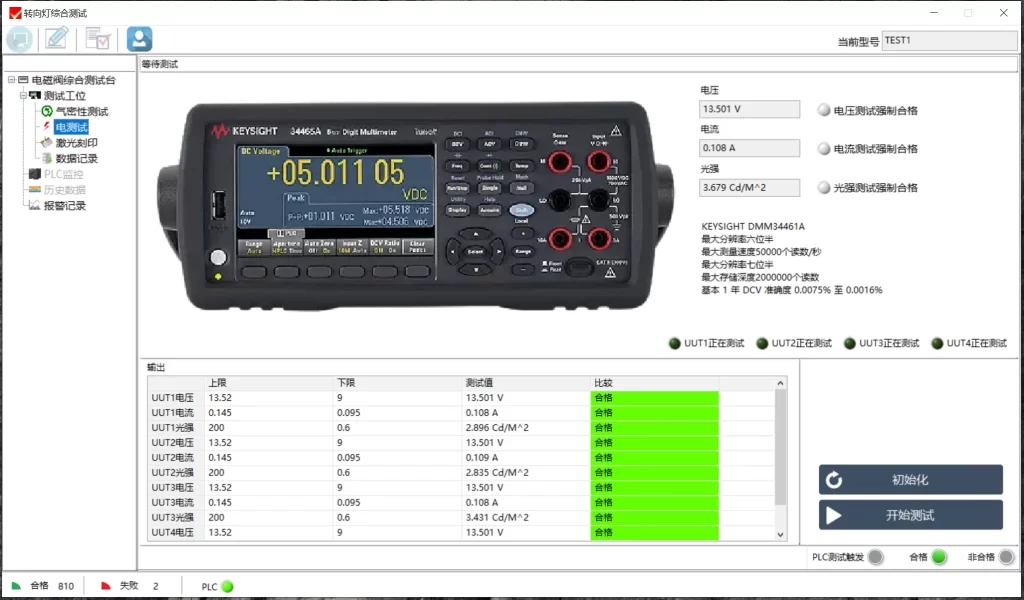Click the output table vertical scrollbar thumb
This screenshot has height=600, width=1024.
tap(780, 447)
